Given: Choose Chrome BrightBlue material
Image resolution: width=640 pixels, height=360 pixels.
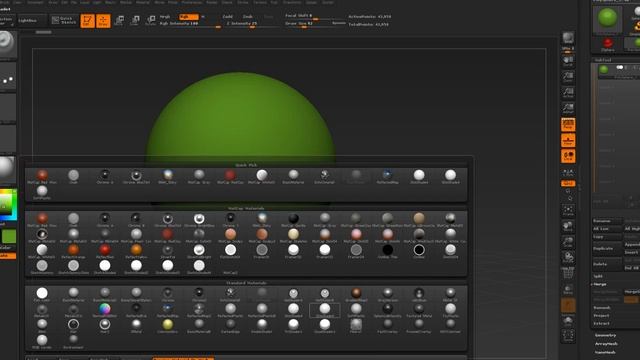Looking at the screenshot, I should 199,220.
